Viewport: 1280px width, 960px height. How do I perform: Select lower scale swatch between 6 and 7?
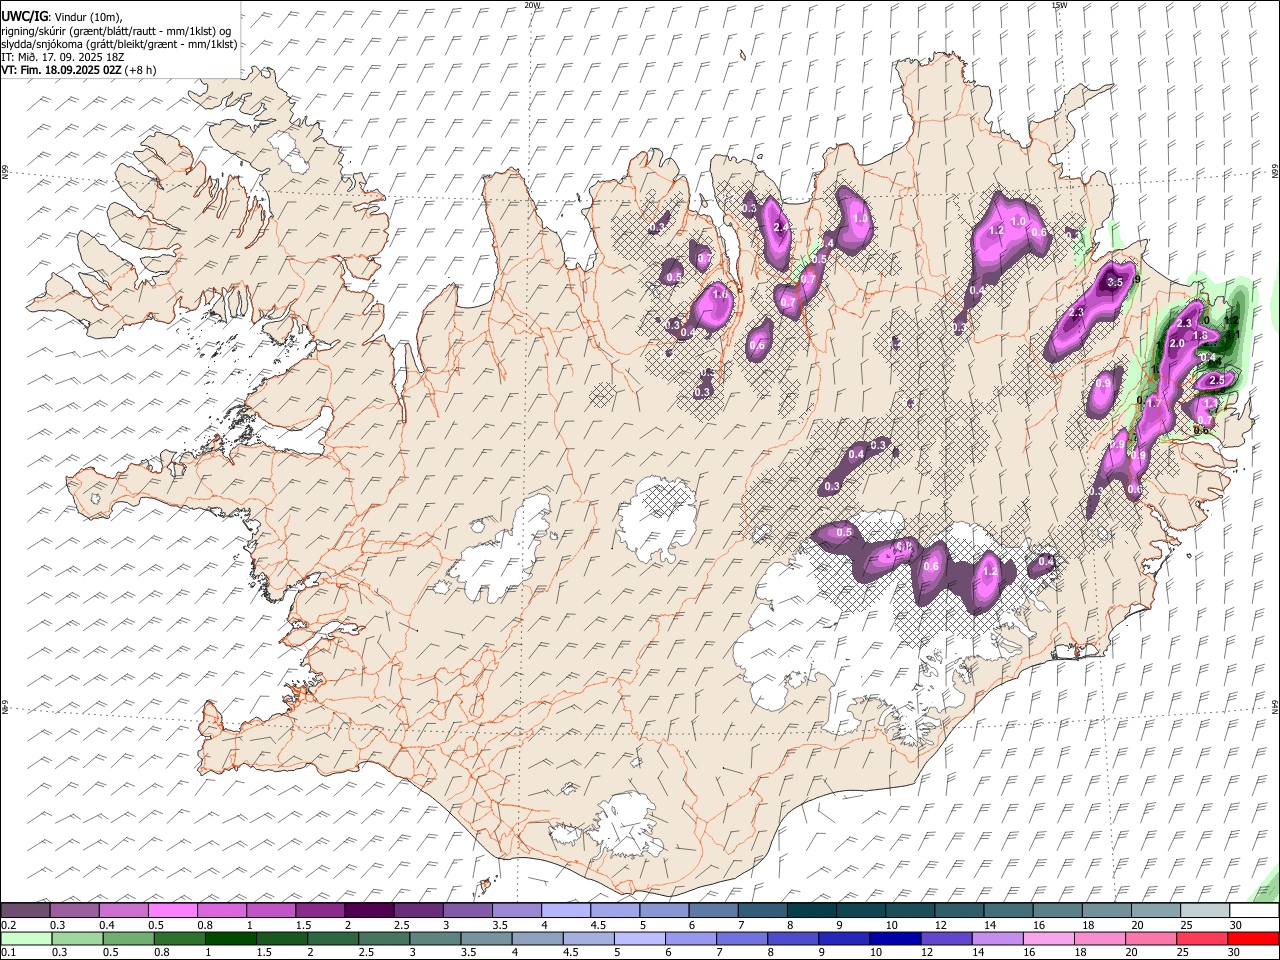tap(691, 939)
